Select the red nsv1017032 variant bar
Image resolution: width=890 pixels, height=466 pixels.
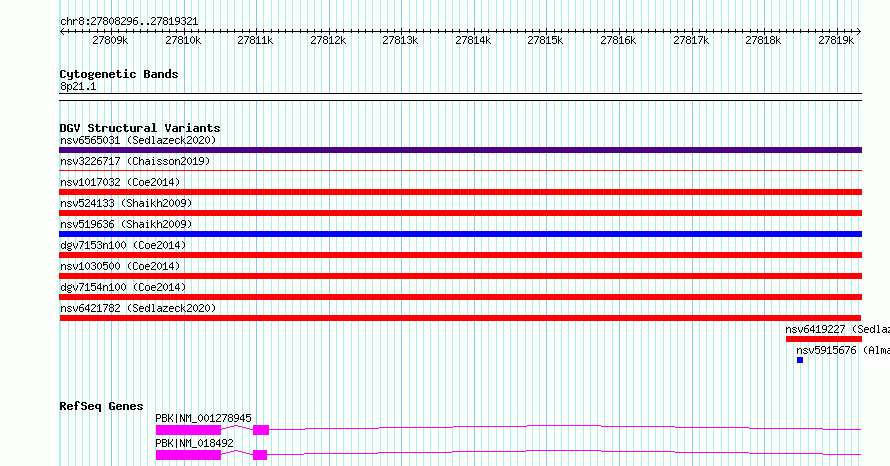[460, 192]
